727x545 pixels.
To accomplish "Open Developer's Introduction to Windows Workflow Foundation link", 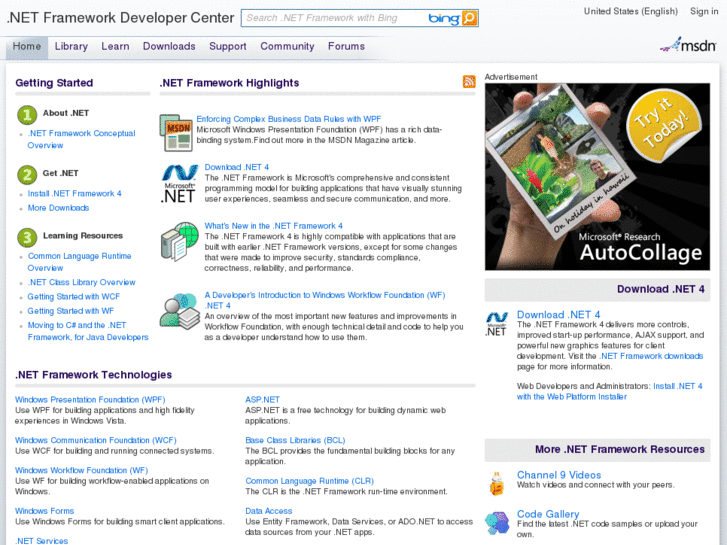I will [325, 300].
